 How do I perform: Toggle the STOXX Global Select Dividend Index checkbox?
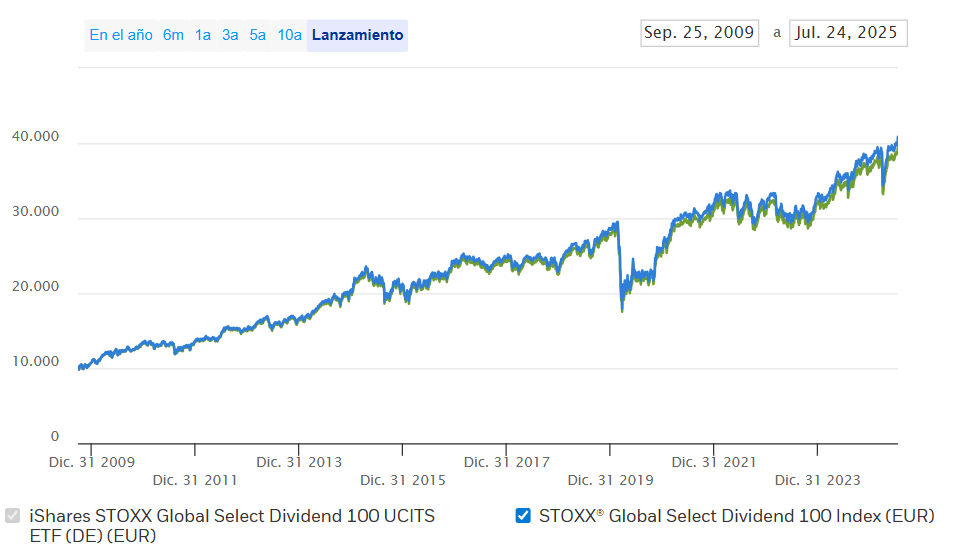pyautogui.click(x=523, y=516)
